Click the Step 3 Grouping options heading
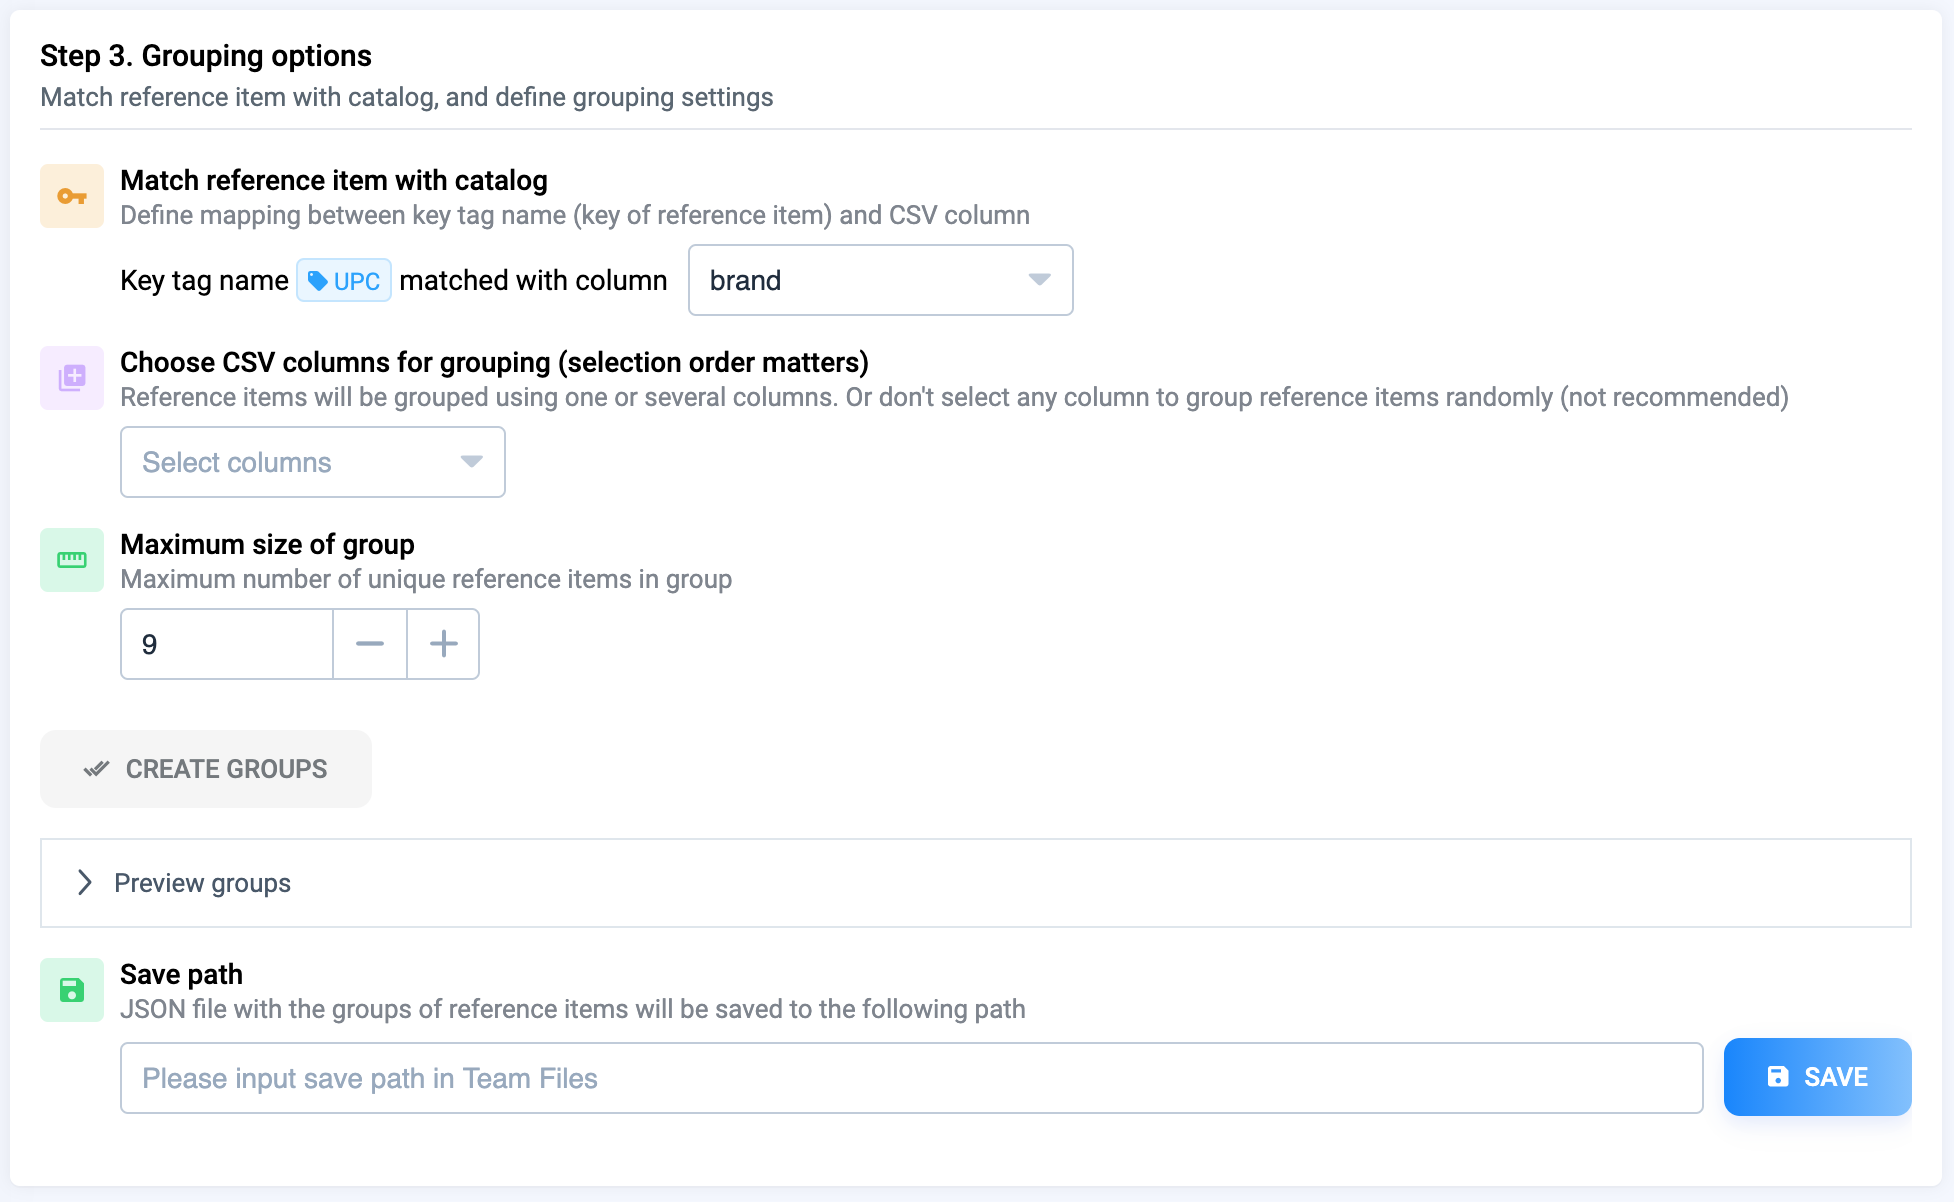The width and height of the screenshot is (1954, 1202). 206,56
